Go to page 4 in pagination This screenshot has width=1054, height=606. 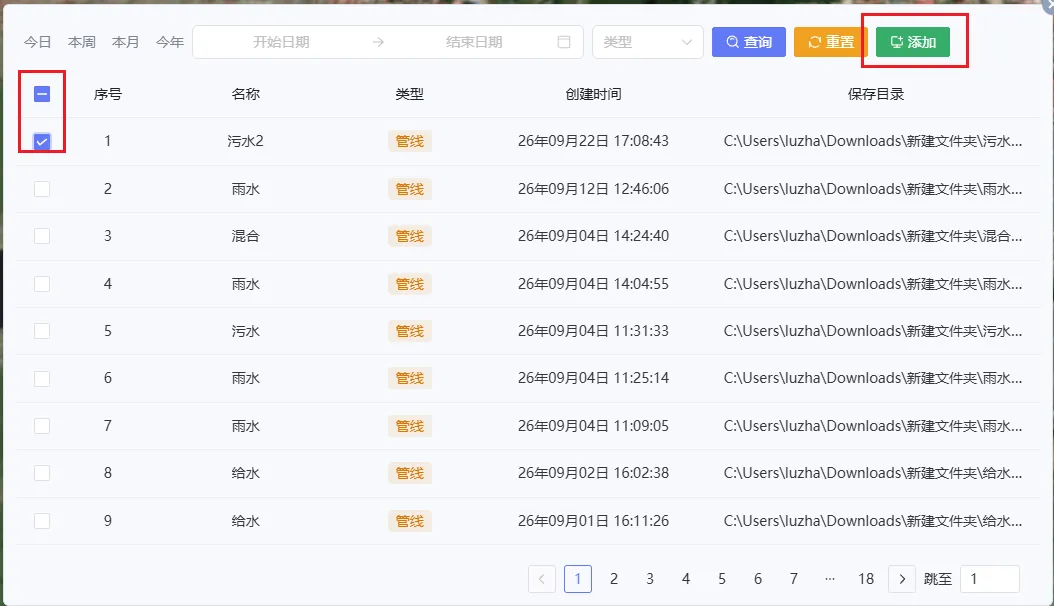(686, 579)
